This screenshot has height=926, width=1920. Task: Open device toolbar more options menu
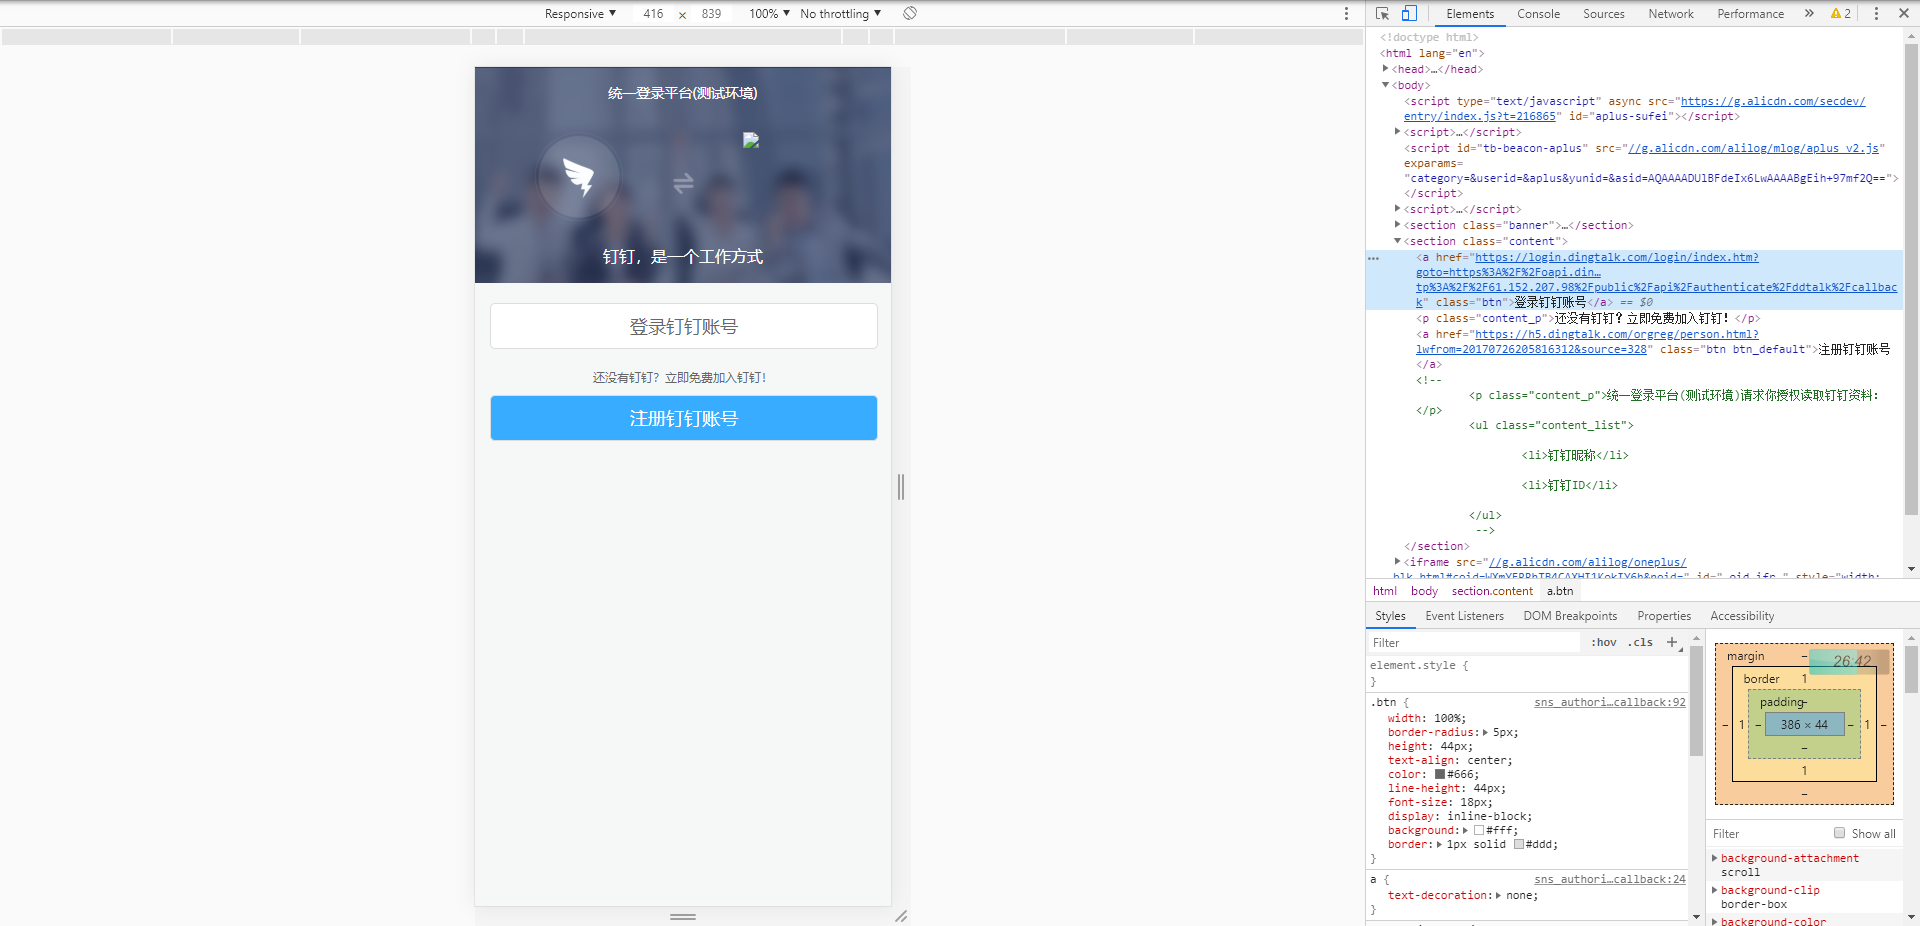(1346, 13)
